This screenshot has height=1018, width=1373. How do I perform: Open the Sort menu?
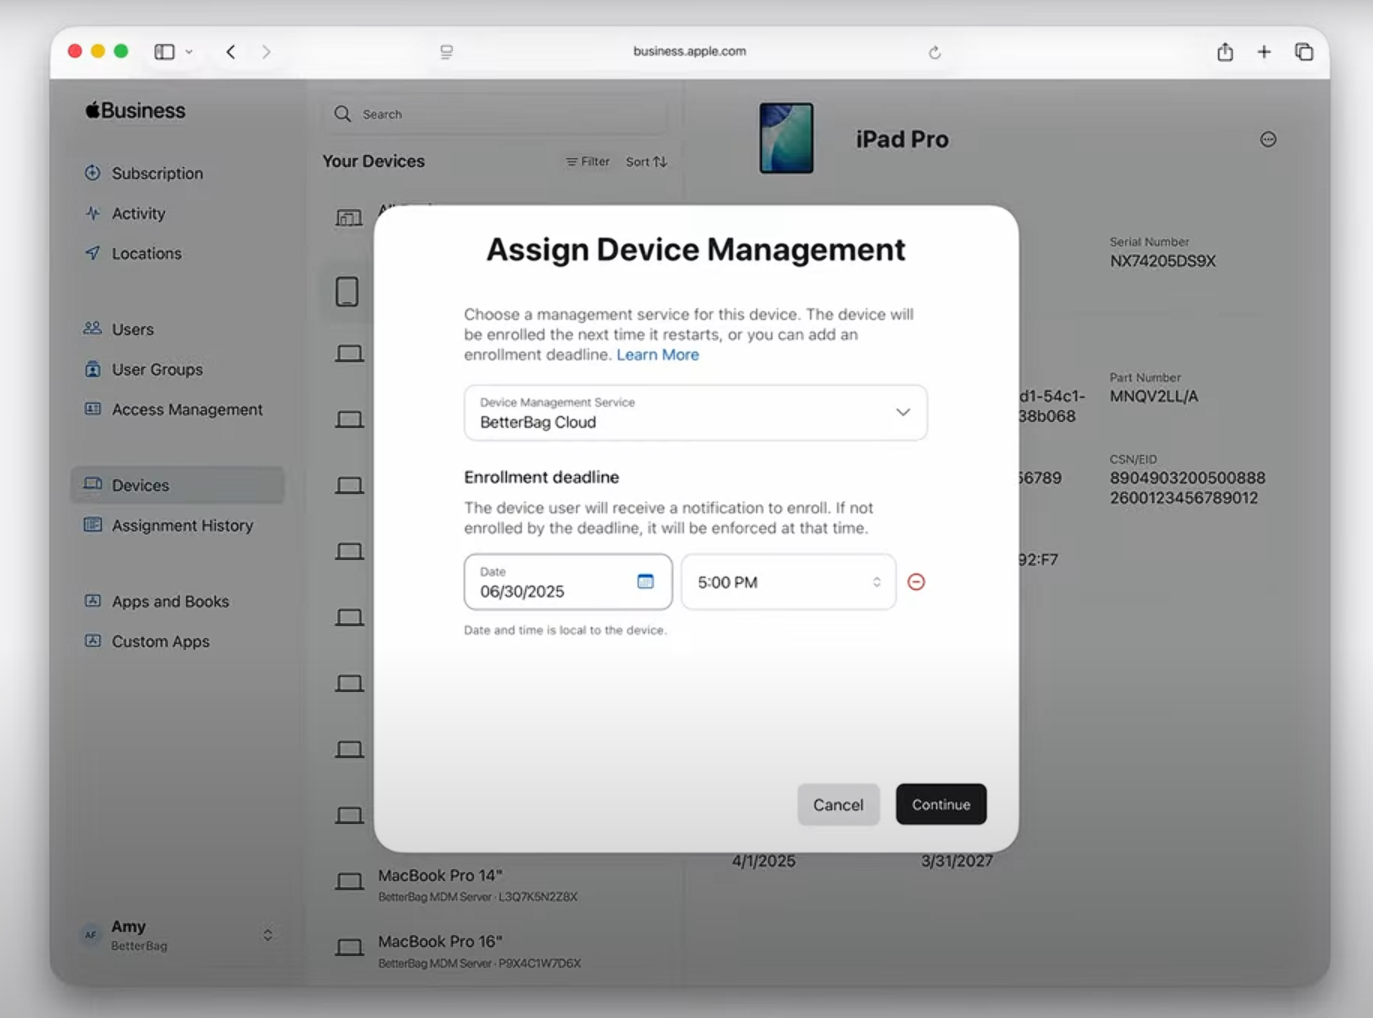point(646,162)
